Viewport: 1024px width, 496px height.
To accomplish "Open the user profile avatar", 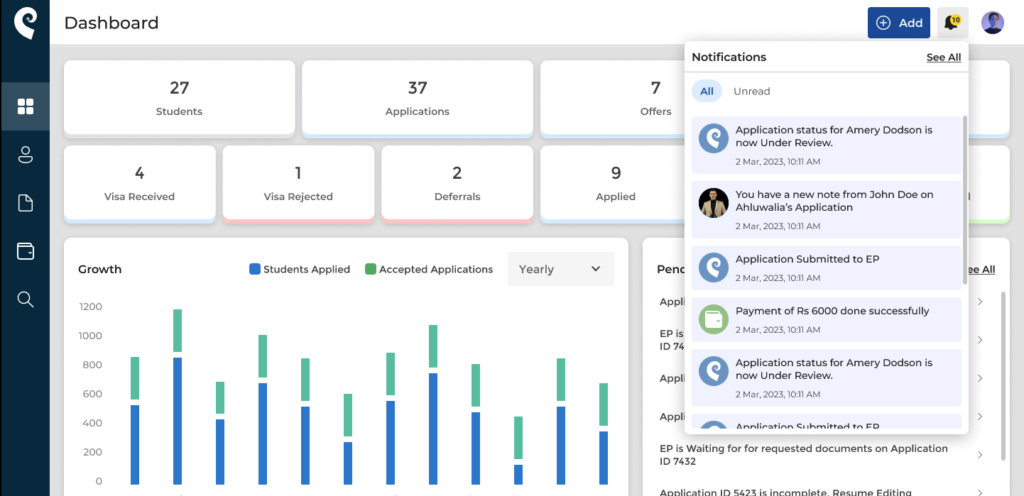I will (x=992, y=23).
